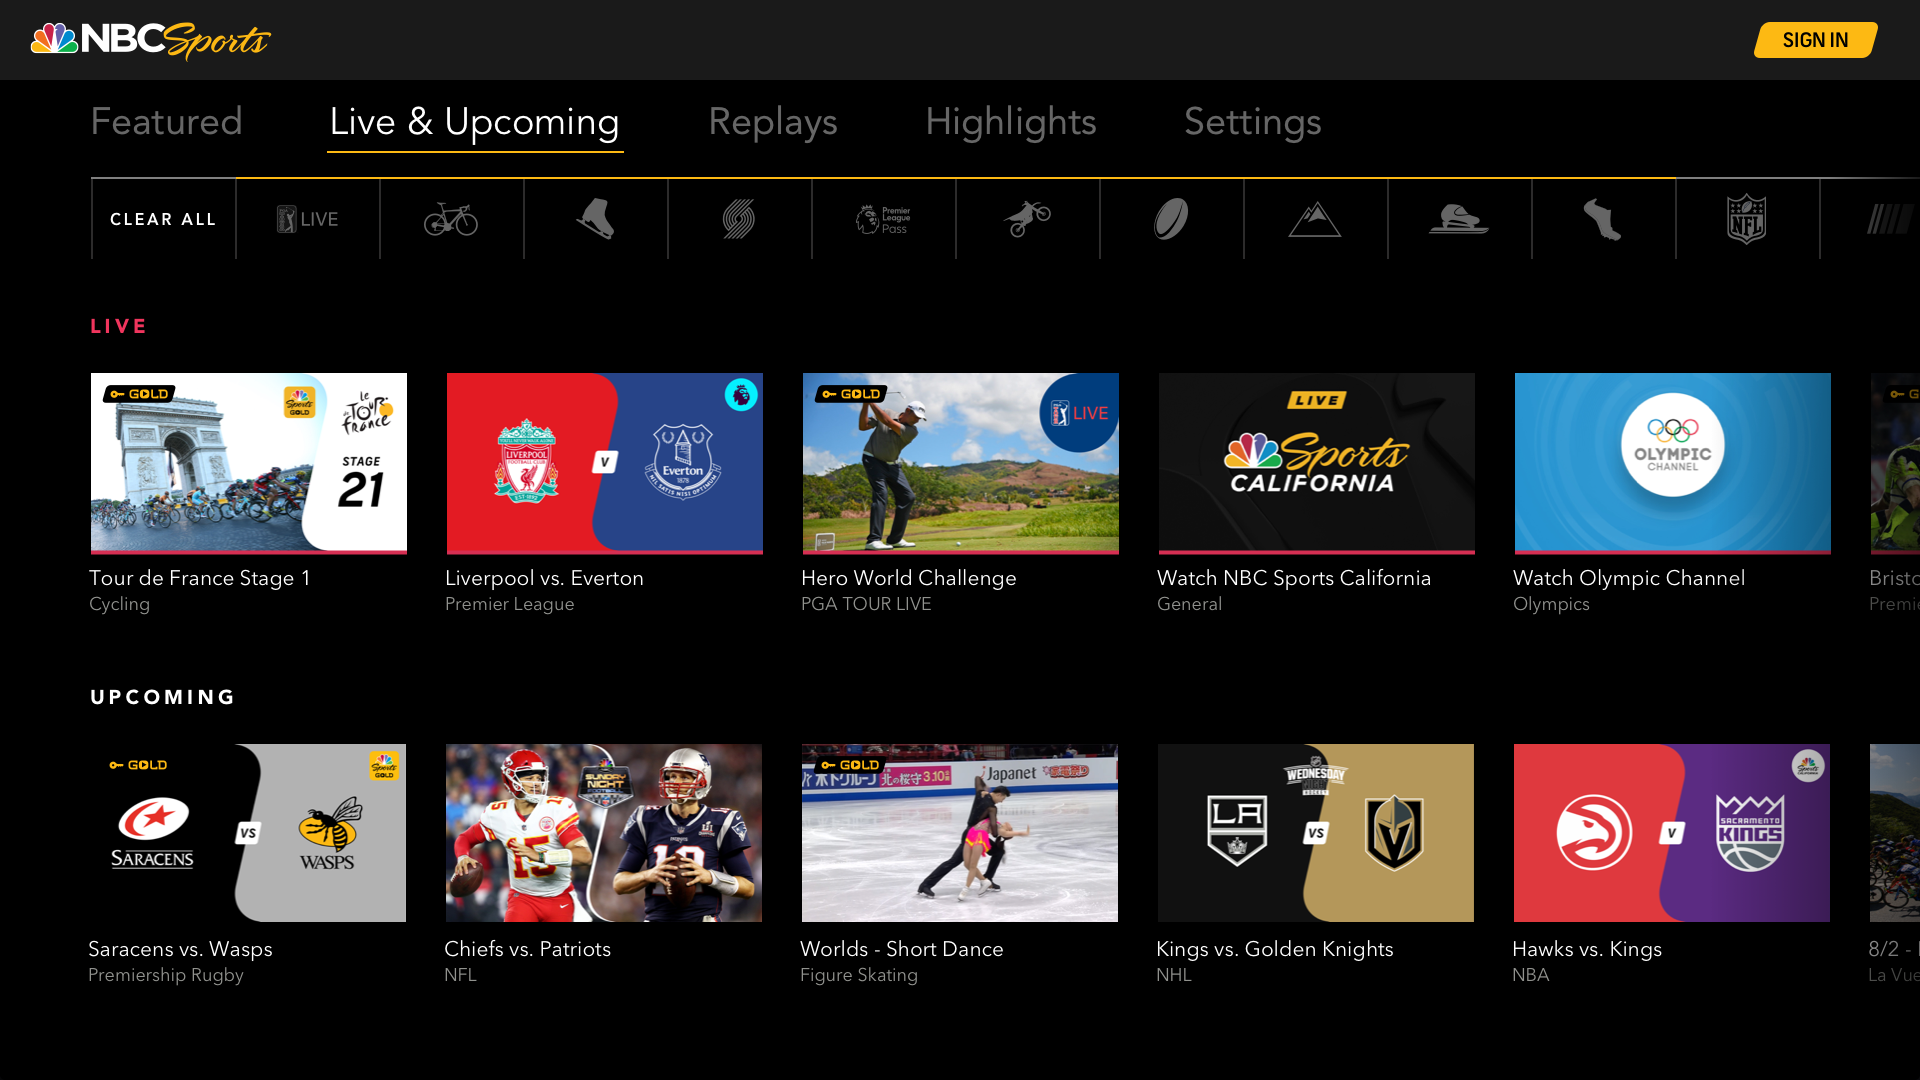Click the Live & Upcoming tab
The image size is (1920, 1080).
pyautogui.click(x=473, y=121)
